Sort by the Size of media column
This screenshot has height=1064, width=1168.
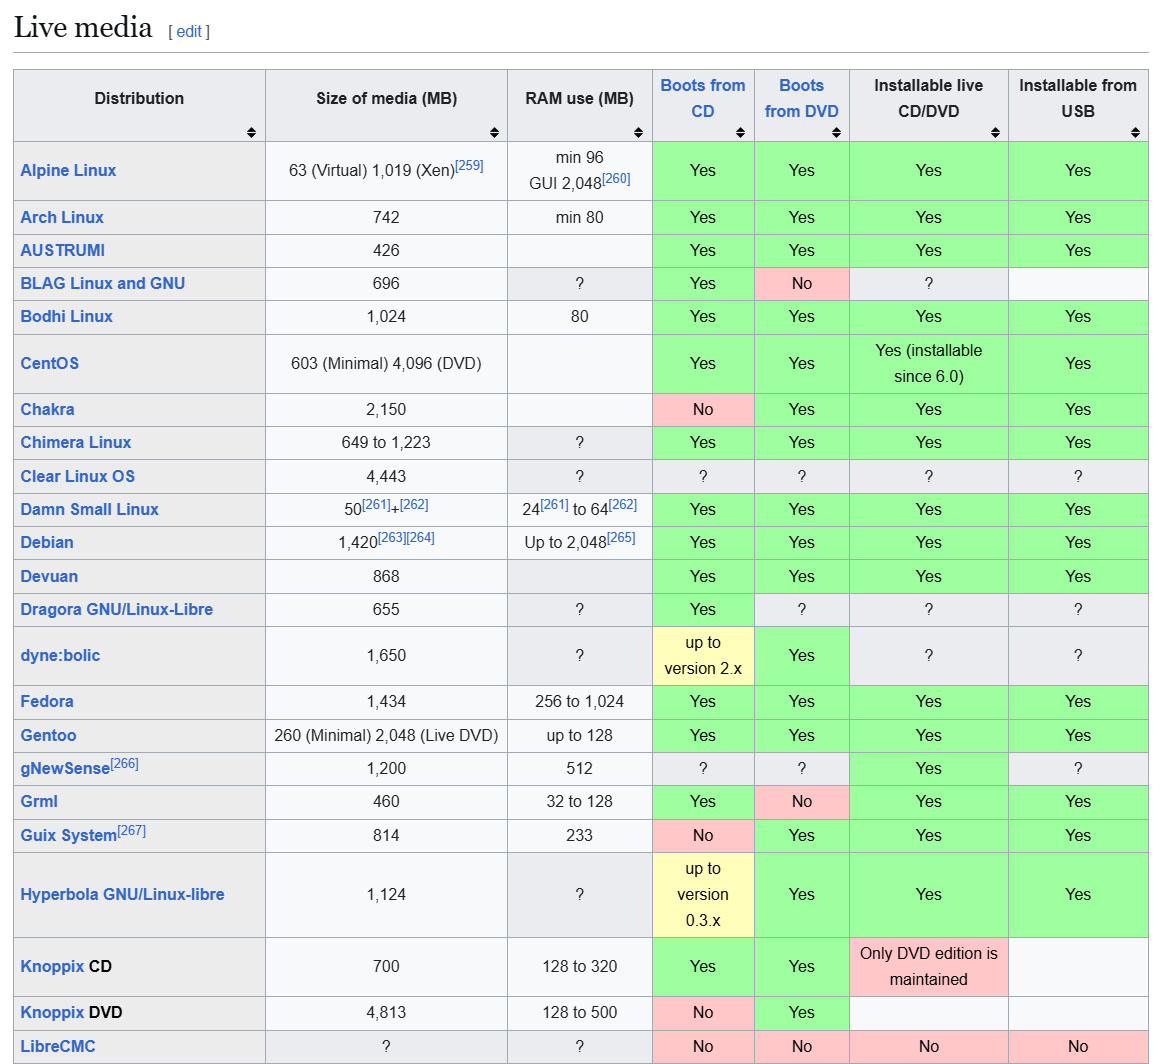click(x=495, y=131)
